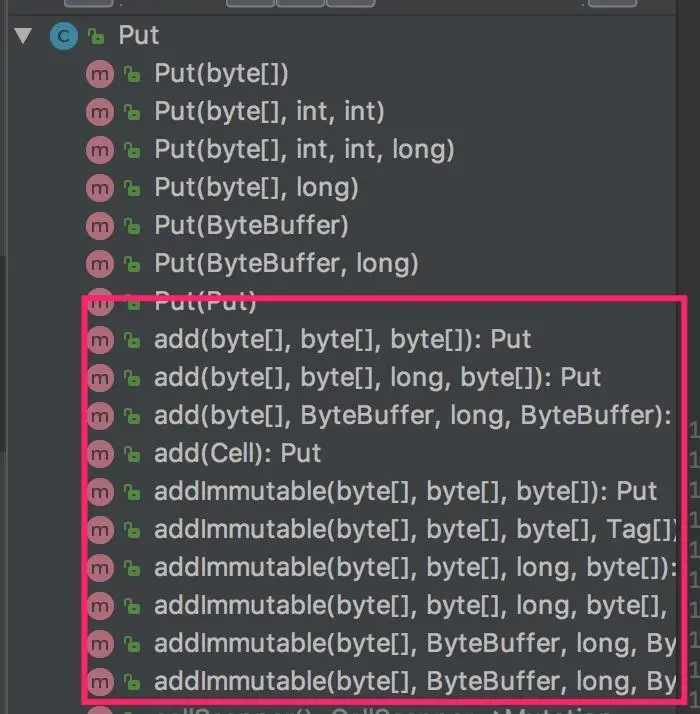Select the Put class root item

pyautogui.click(x=139, y=35)
